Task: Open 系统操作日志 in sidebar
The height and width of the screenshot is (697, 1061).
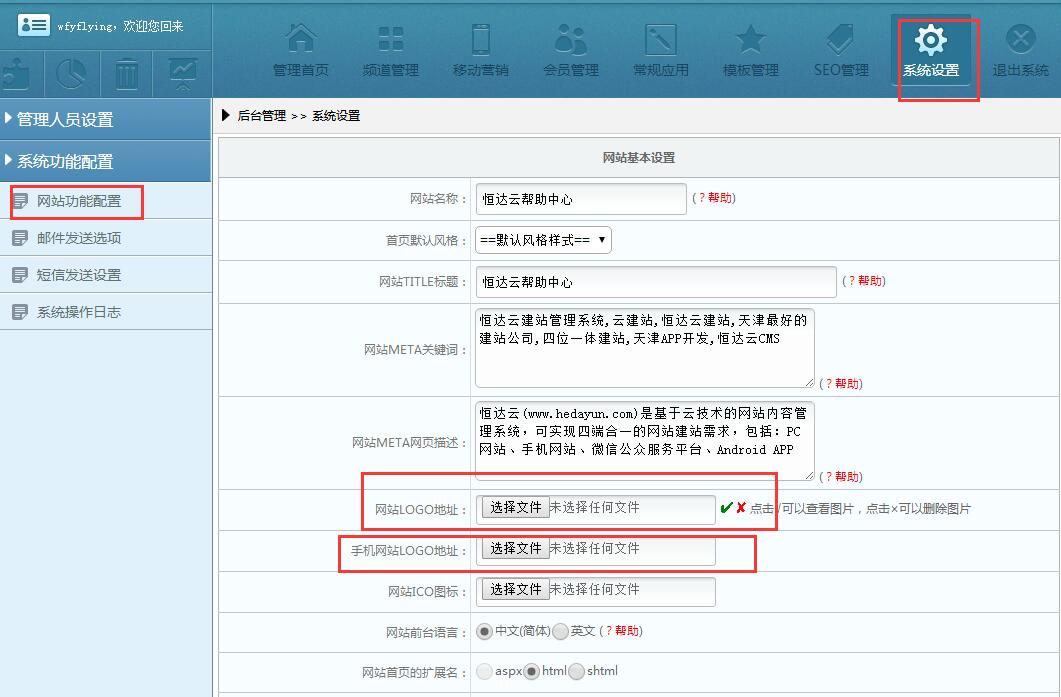Action: click(78, 312)
